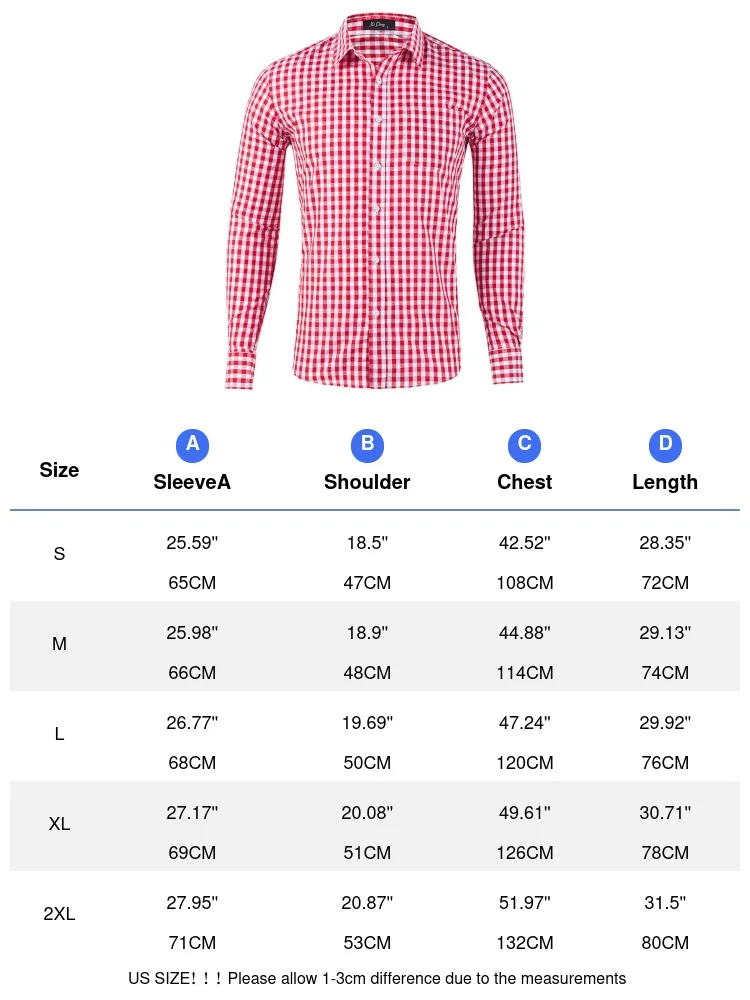Viewport: 750px width, 1000px height.
Task: Click the XL size row label
Action: [x=59, y=824]
